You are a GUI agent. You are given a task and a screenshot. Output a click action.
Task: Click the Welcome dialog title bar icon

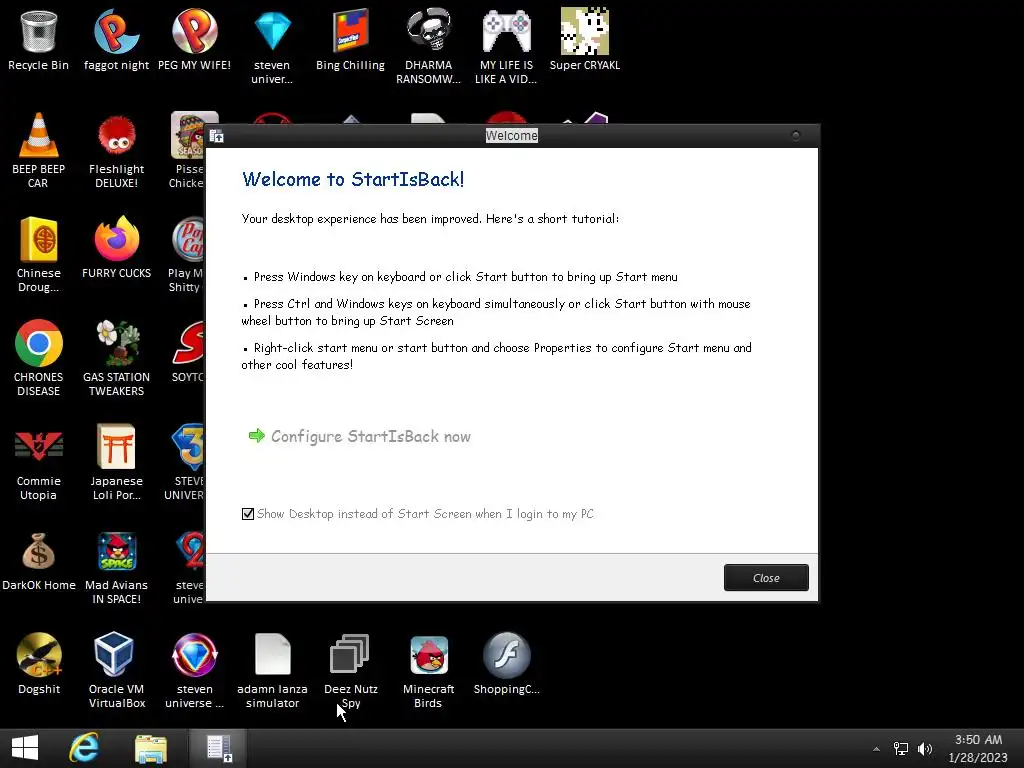(x=217, y=136)
